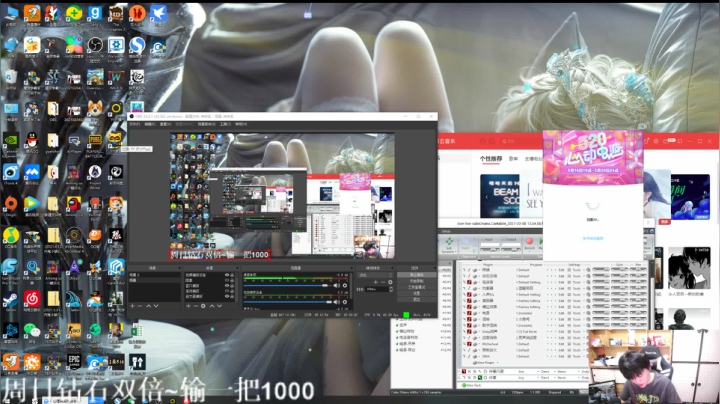The width and height of the screenshot is (720, 404).
Task: Launch the Overcooked 2 desktop shortcut
Action: click(x=95, y=77)
